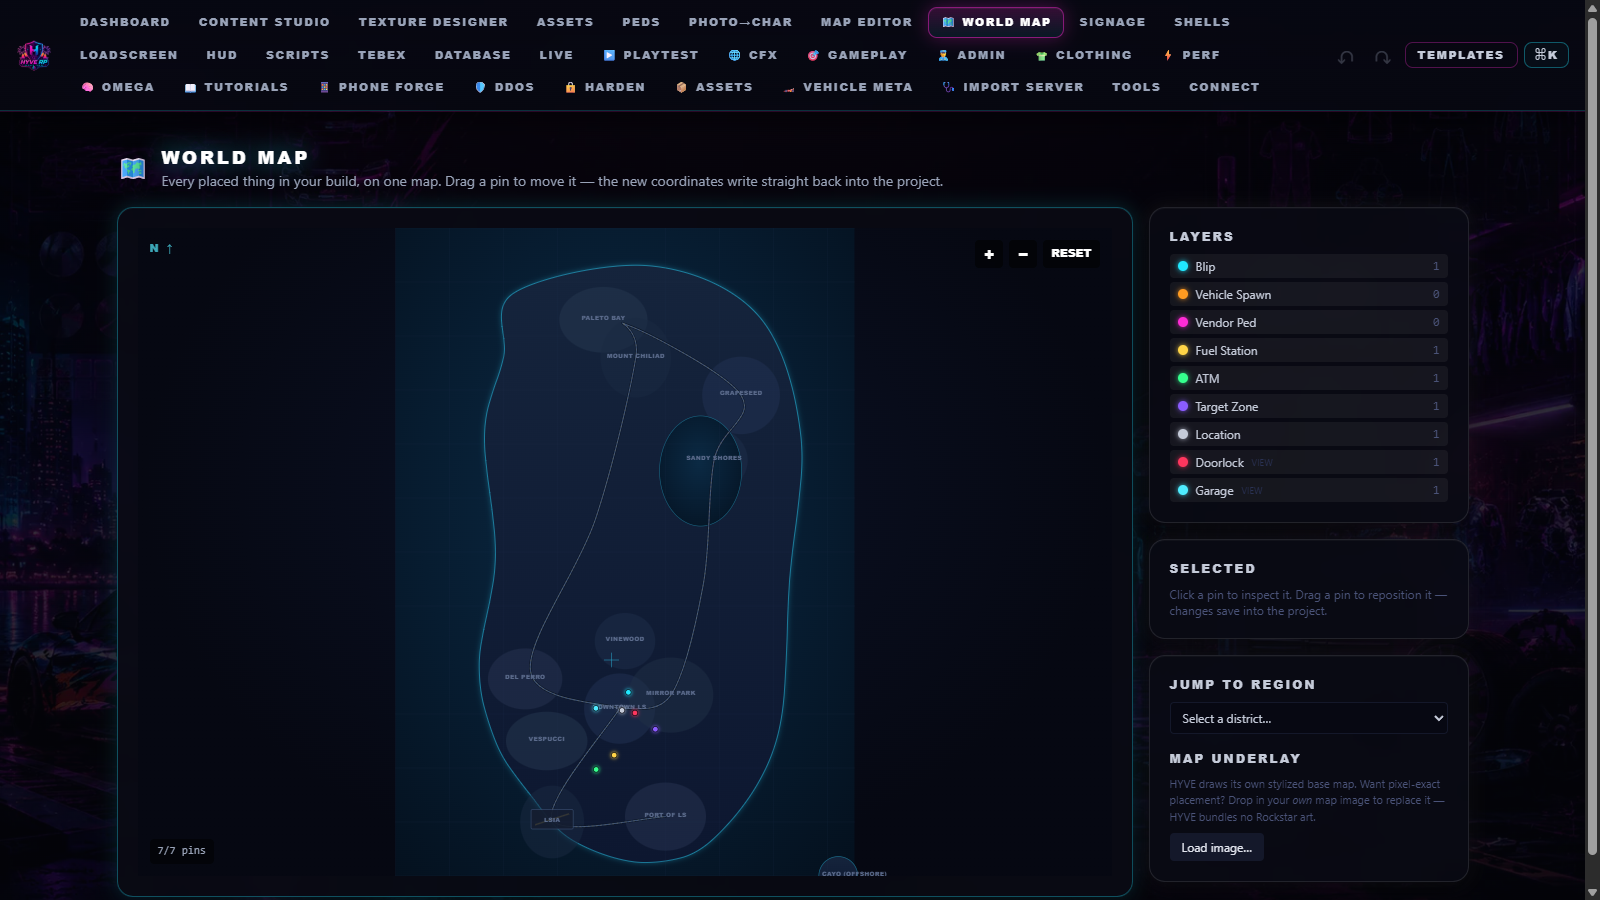Click the green ATM map pin

[x=596, y=769]
